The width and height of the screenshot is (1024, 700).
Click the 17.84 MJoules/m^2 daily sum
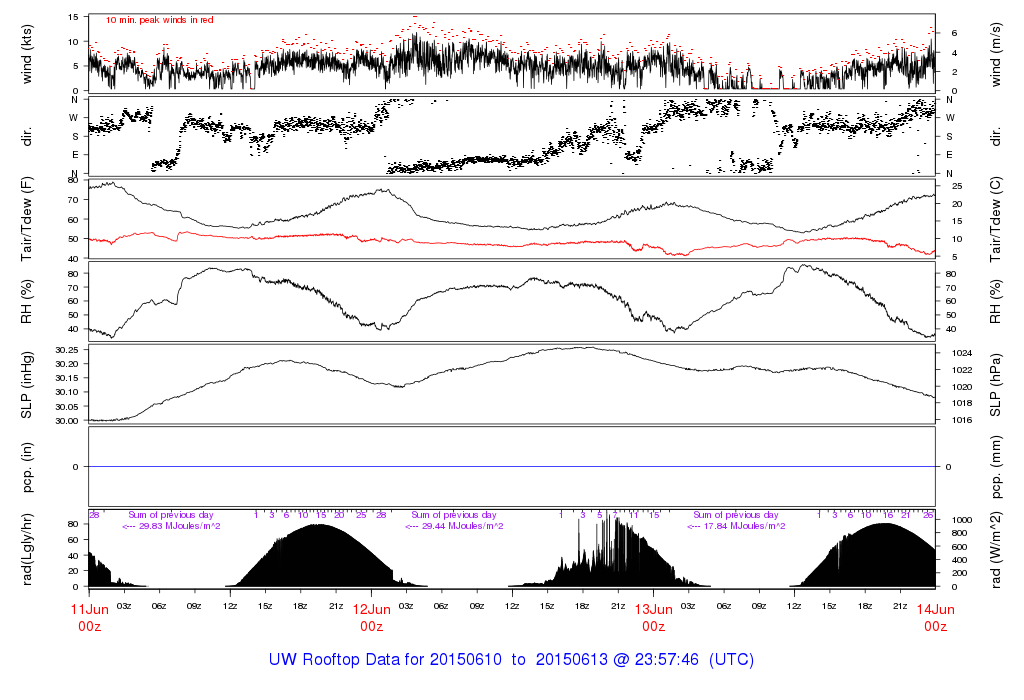pyautogui.click(x=736, y=526)
